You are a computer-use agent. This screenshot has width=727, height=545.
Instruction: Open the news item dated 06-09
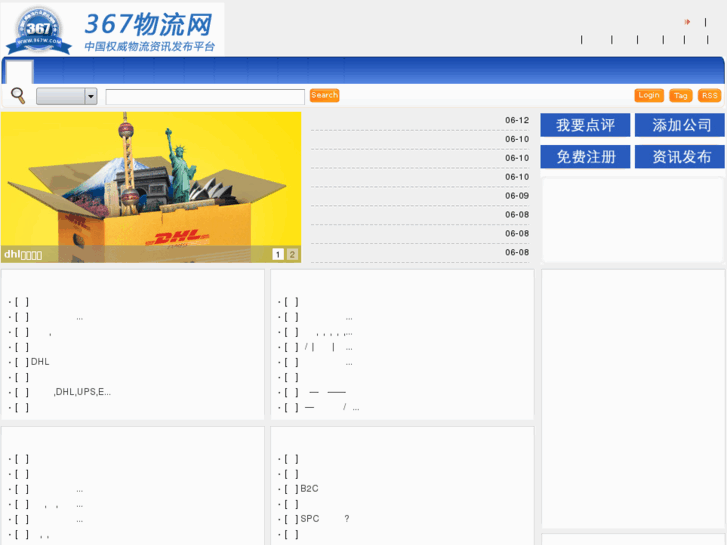pyautogui.click(x=420, y=196)
